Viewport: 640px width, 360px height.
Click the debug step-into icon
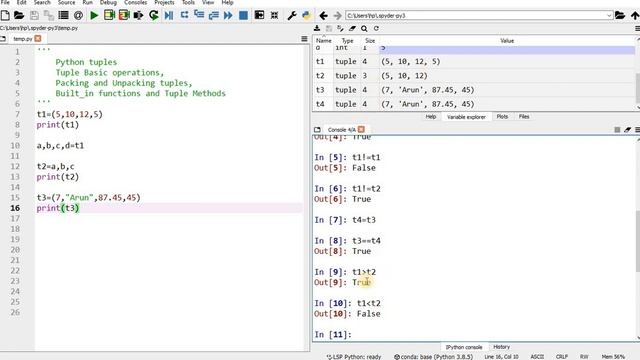[199, 15]
